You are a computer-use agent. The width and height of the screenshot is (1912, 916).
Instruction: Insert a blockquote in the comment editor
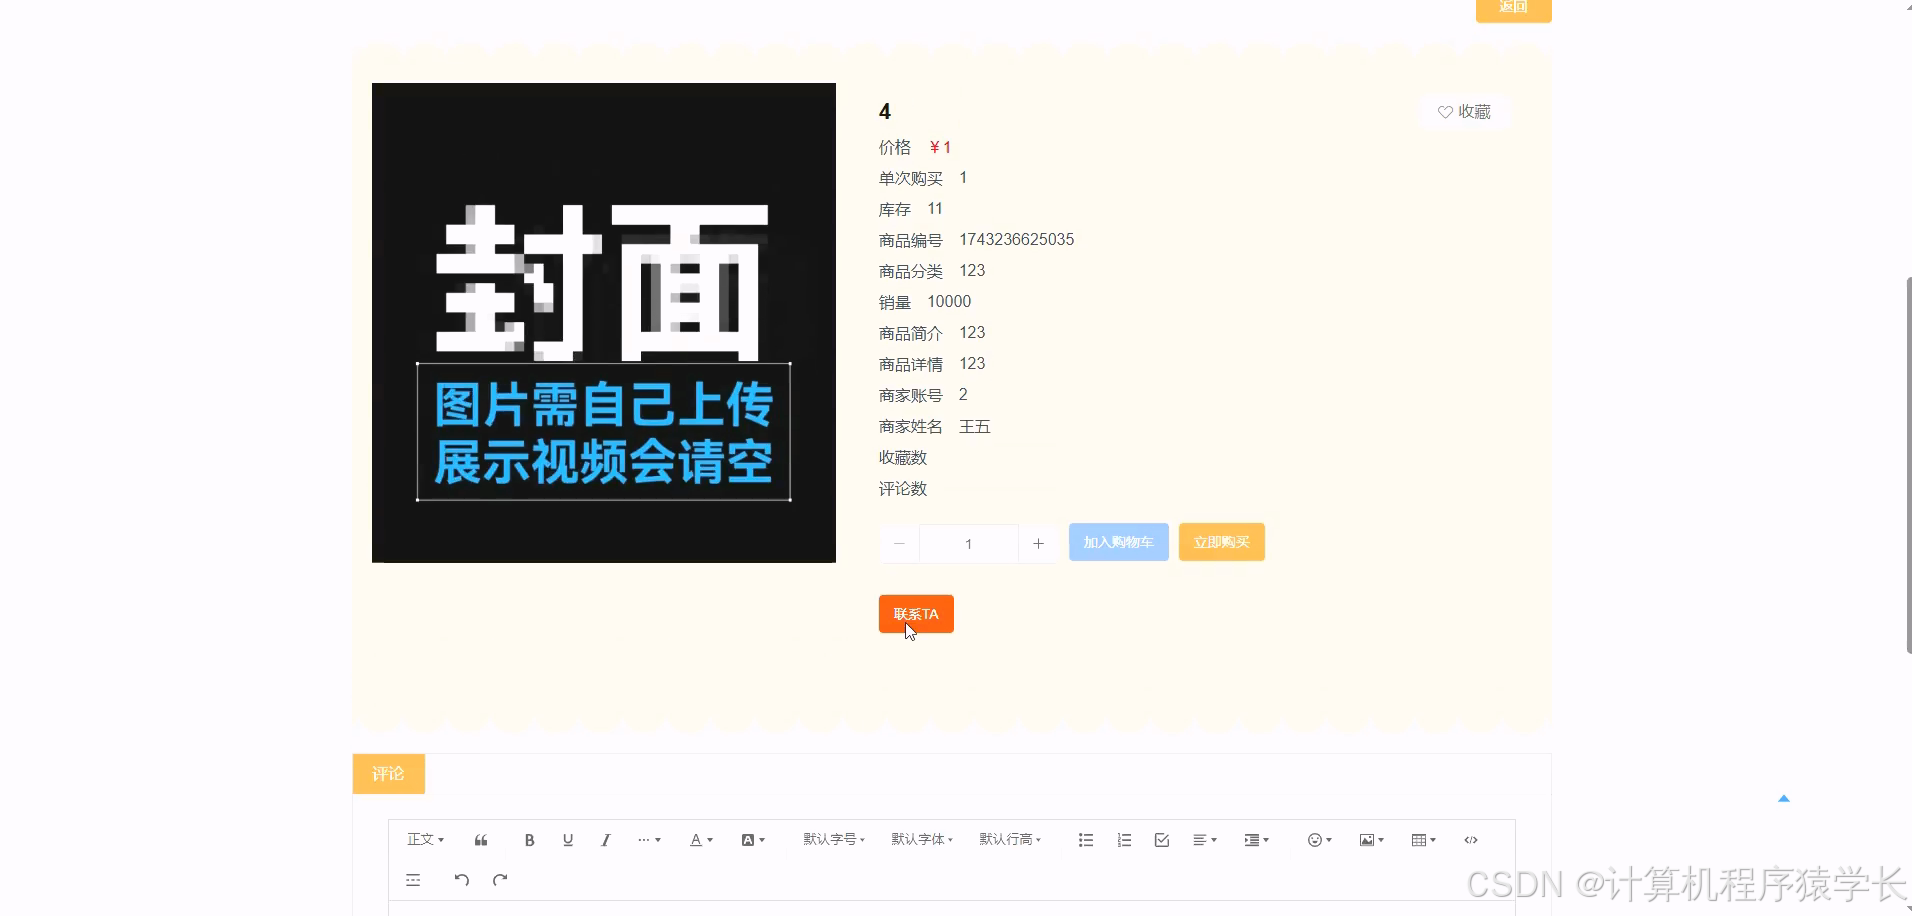(x=481, y=839)
